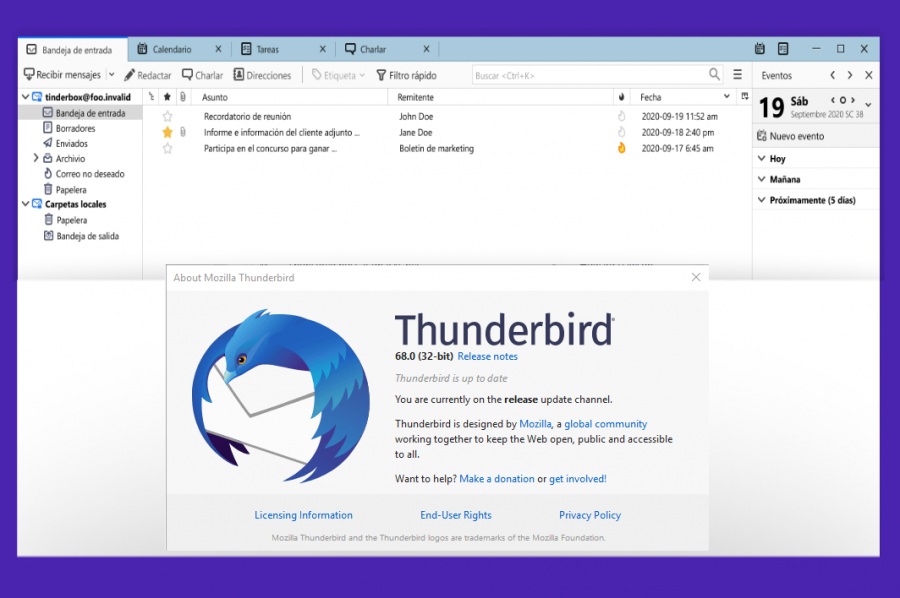Open the Release notes link

[x=487, y=356]
